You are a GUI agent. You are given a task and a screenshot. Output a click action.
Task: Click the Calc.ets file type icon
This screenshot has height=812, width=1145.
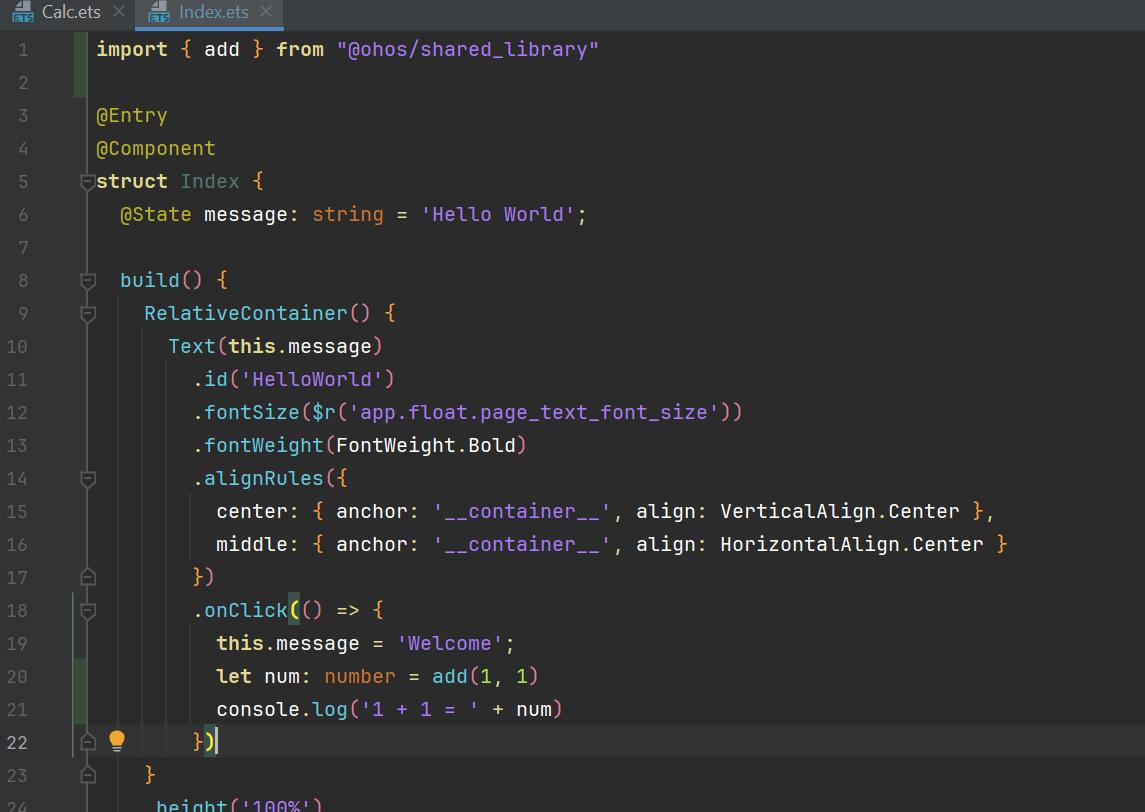coord(23,12)
